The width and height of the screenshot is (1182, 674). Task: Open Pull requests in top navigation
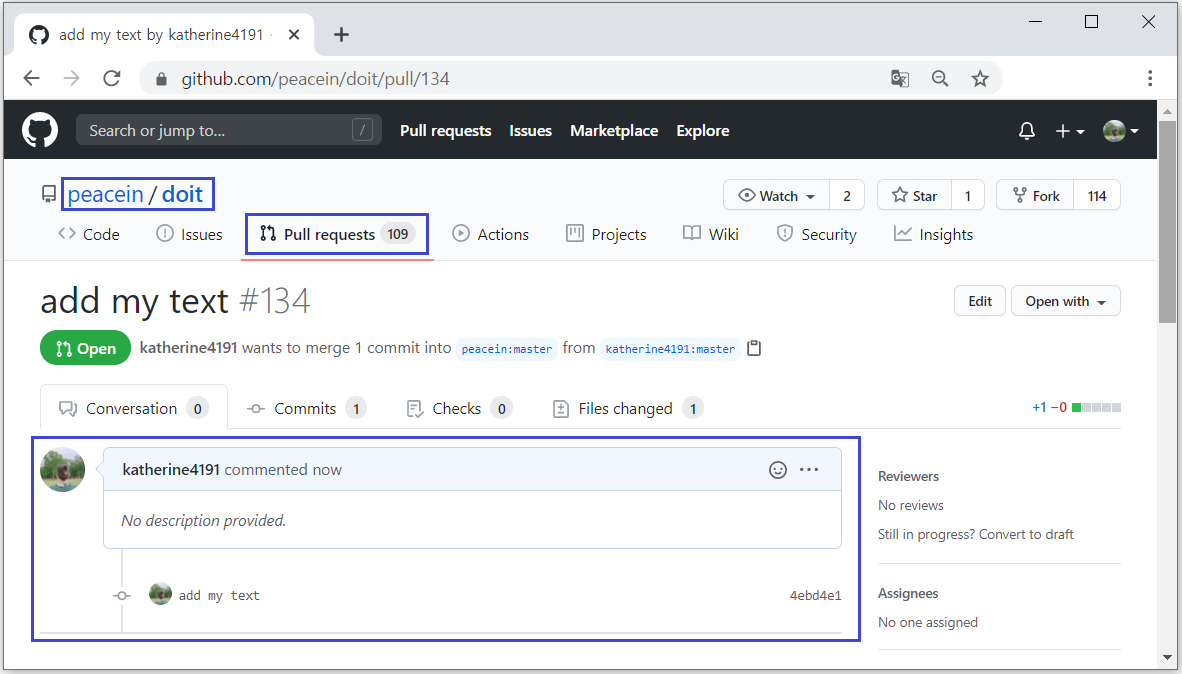446,130
